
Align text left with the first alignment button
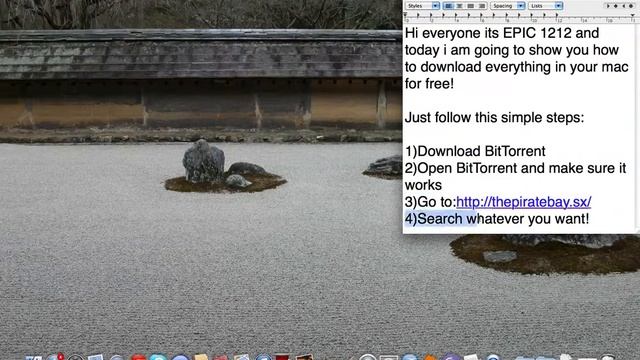tap(448, 6)
